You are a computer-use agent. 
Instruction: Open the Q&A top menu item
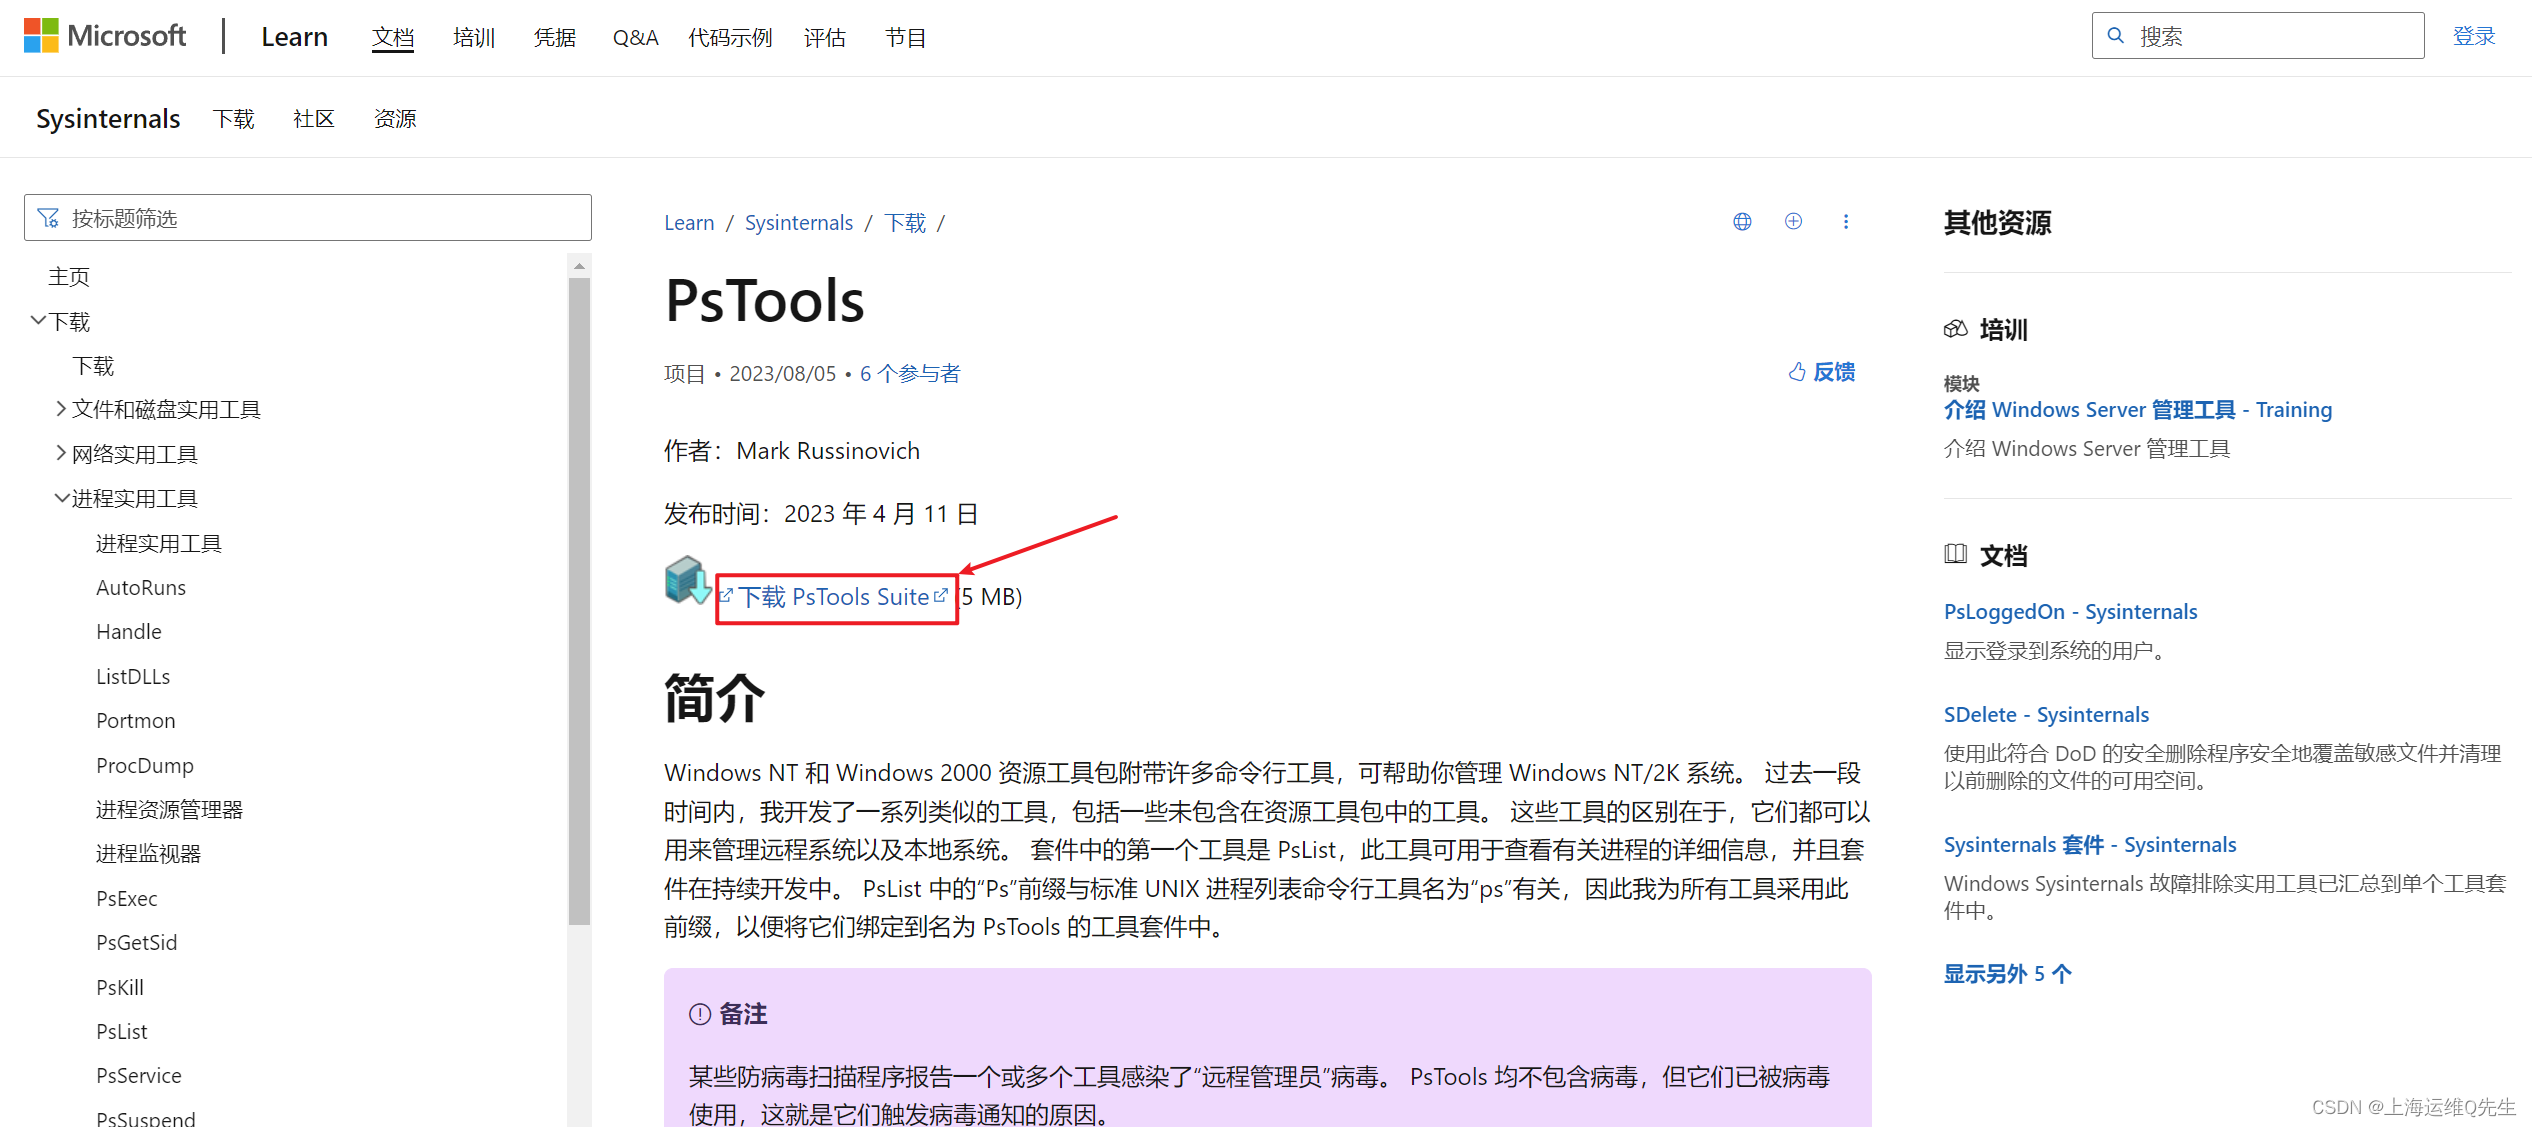(635, 38)
